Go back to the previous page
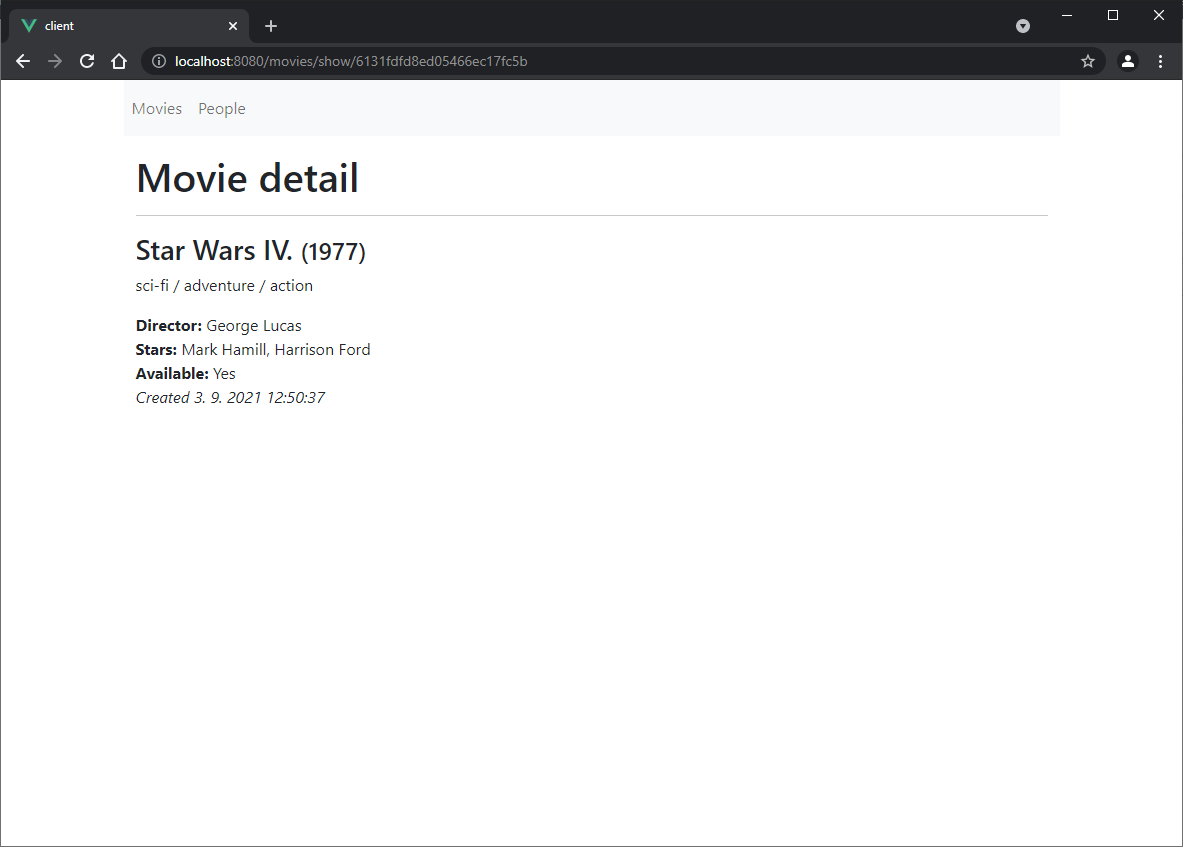This screenshot has height=847, width=1183. tap(23, 61)
